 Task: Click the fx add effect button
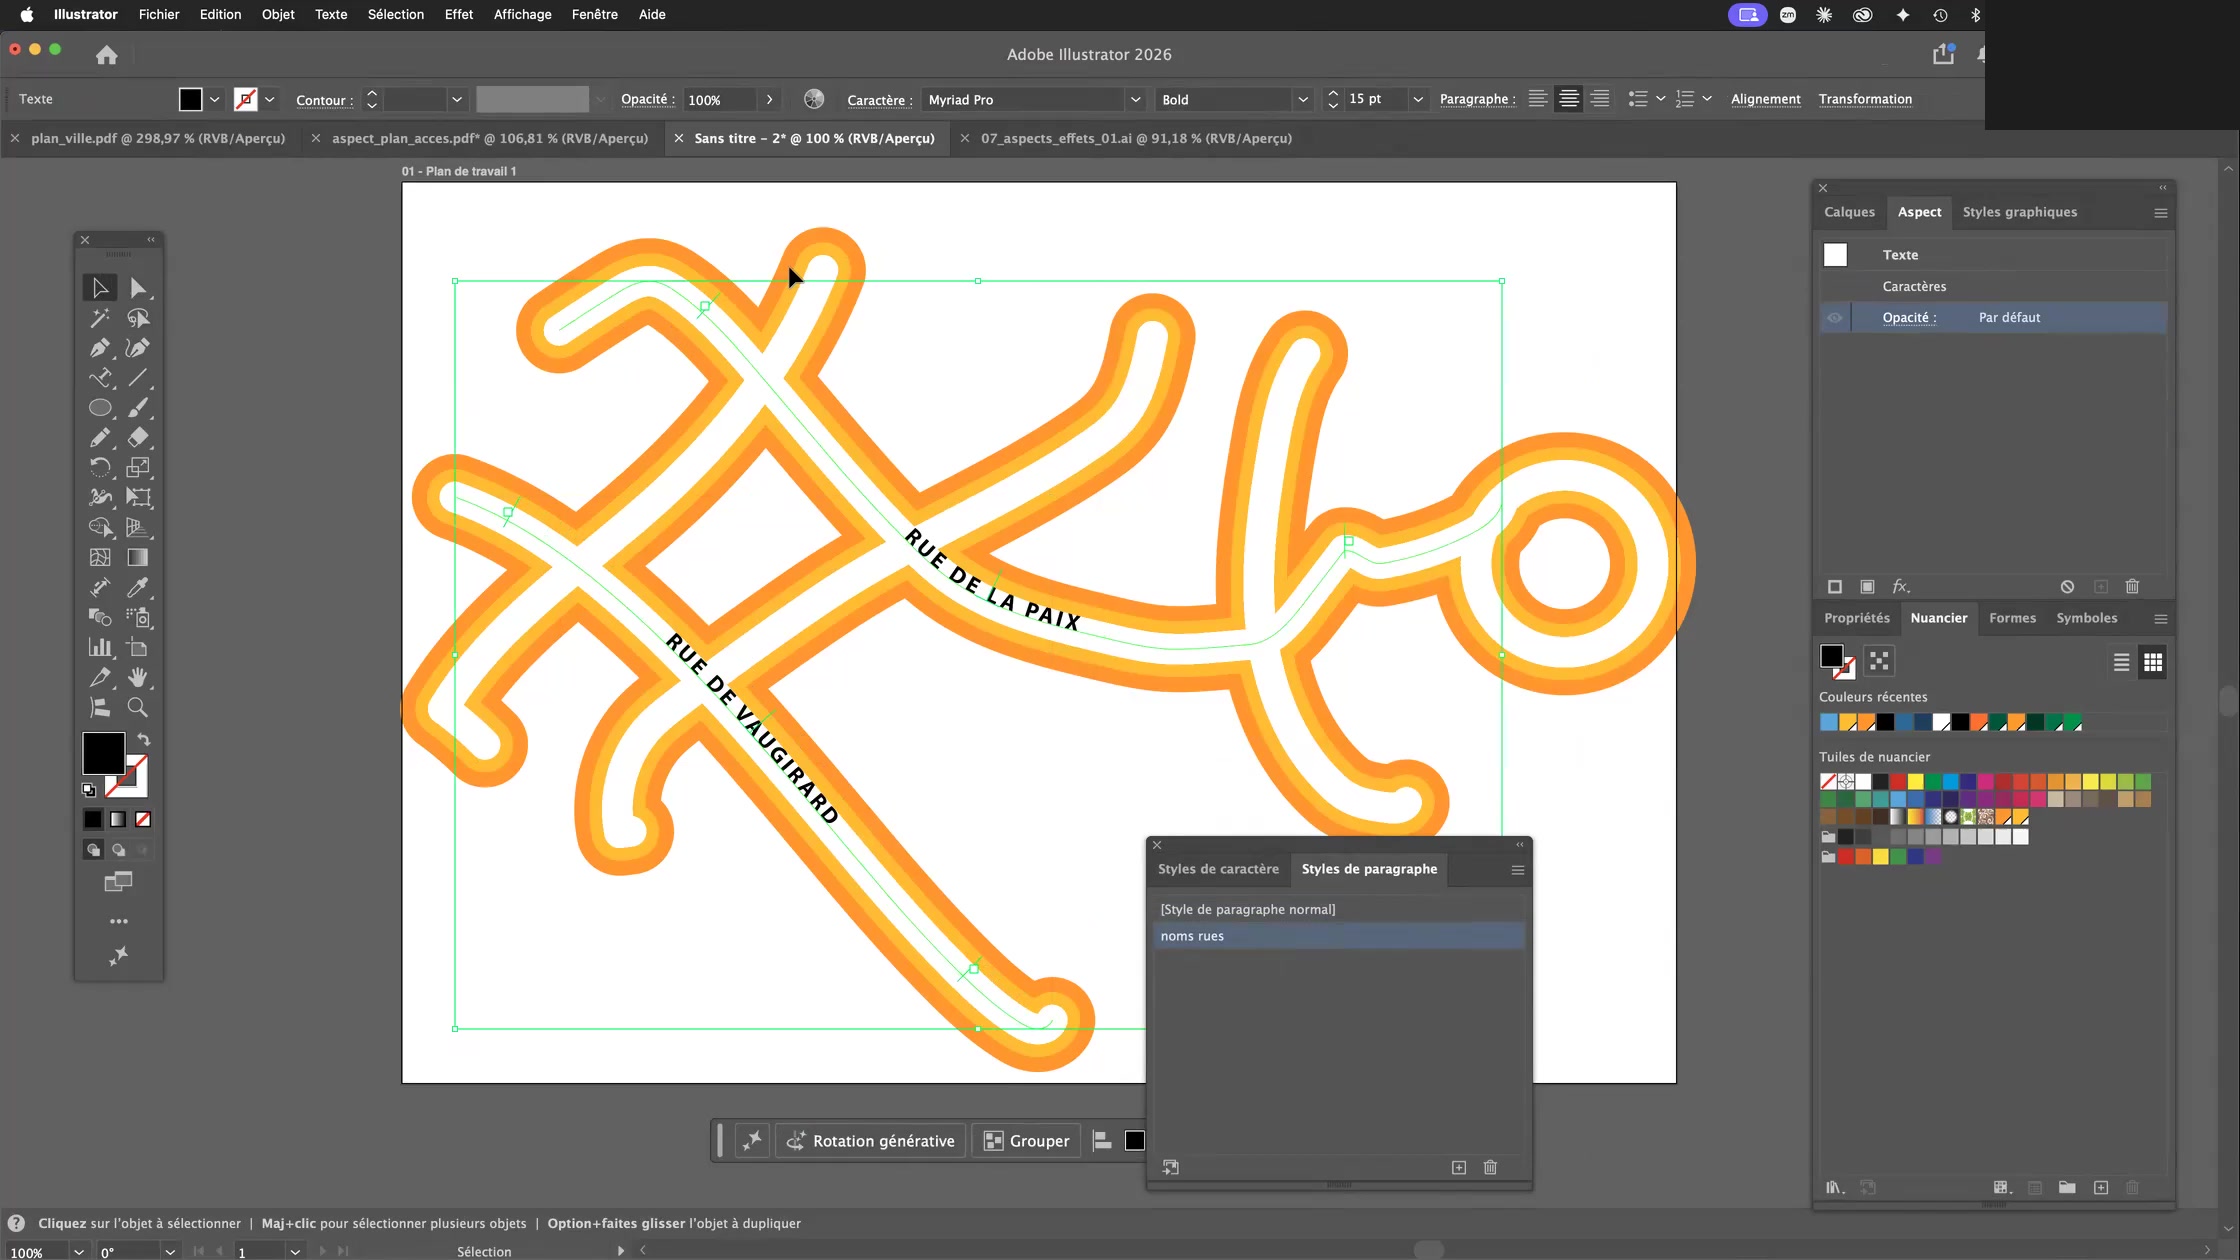click(1901, 587)
